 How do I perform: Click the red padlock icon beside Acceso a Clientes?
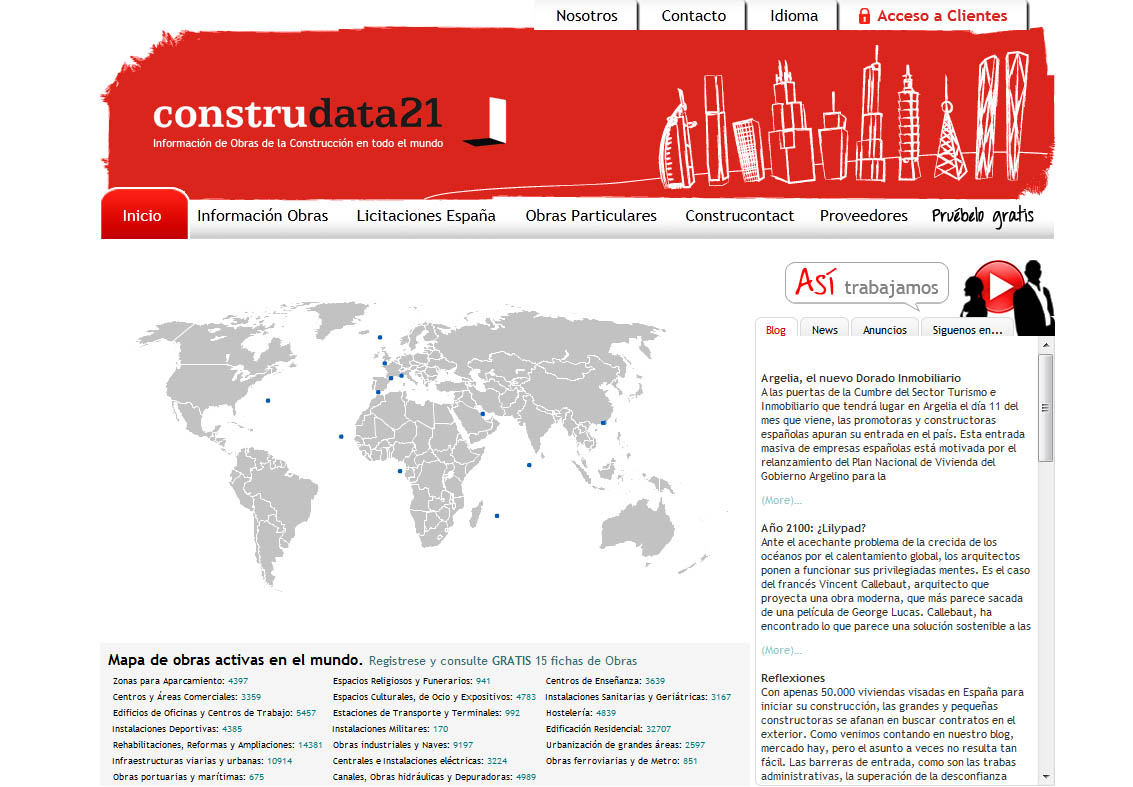coord(864,16)
